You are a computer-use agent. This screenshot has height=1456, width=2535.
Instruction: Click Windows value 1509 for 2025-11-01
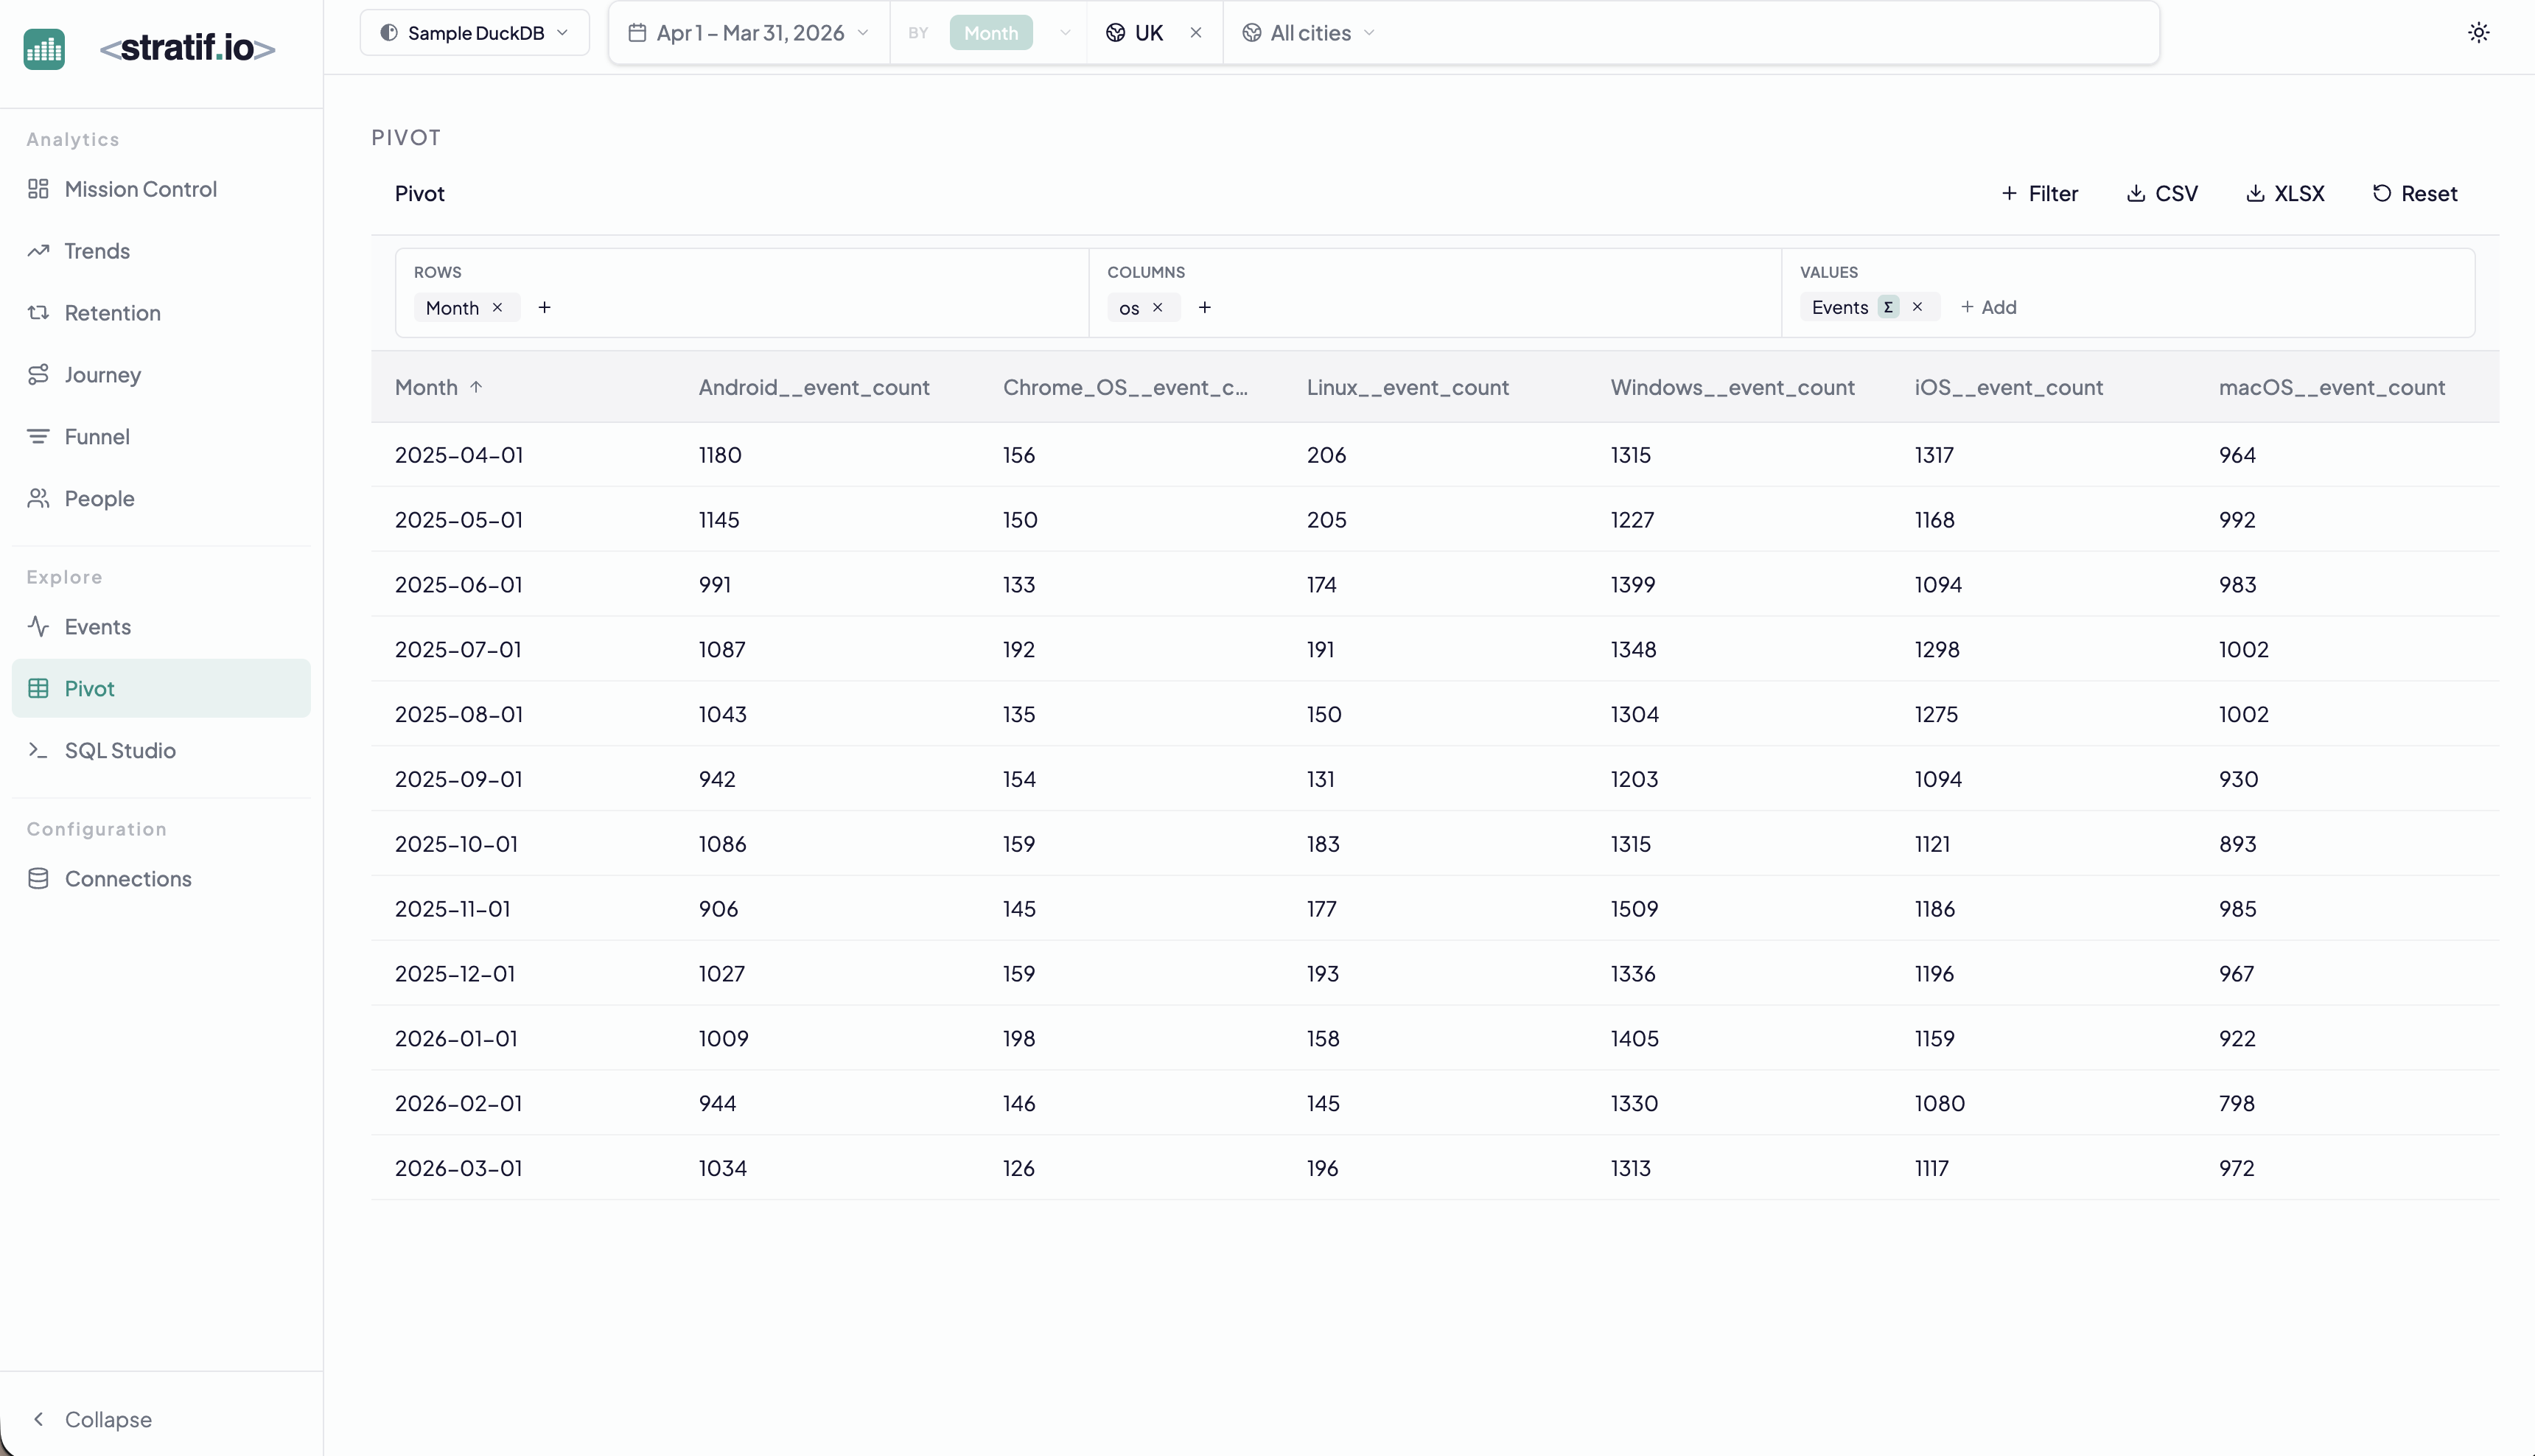tap(1634, 909)
